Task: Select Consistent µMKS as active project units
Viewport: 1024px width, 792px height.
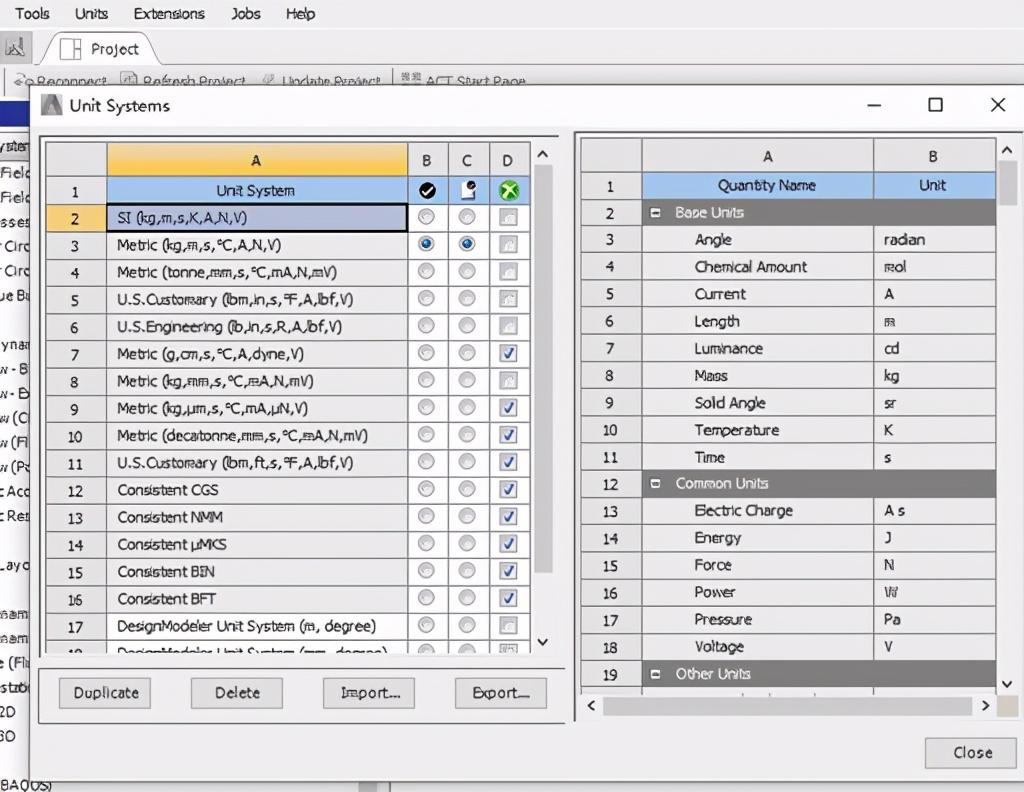Action: (x=426, y=543)
